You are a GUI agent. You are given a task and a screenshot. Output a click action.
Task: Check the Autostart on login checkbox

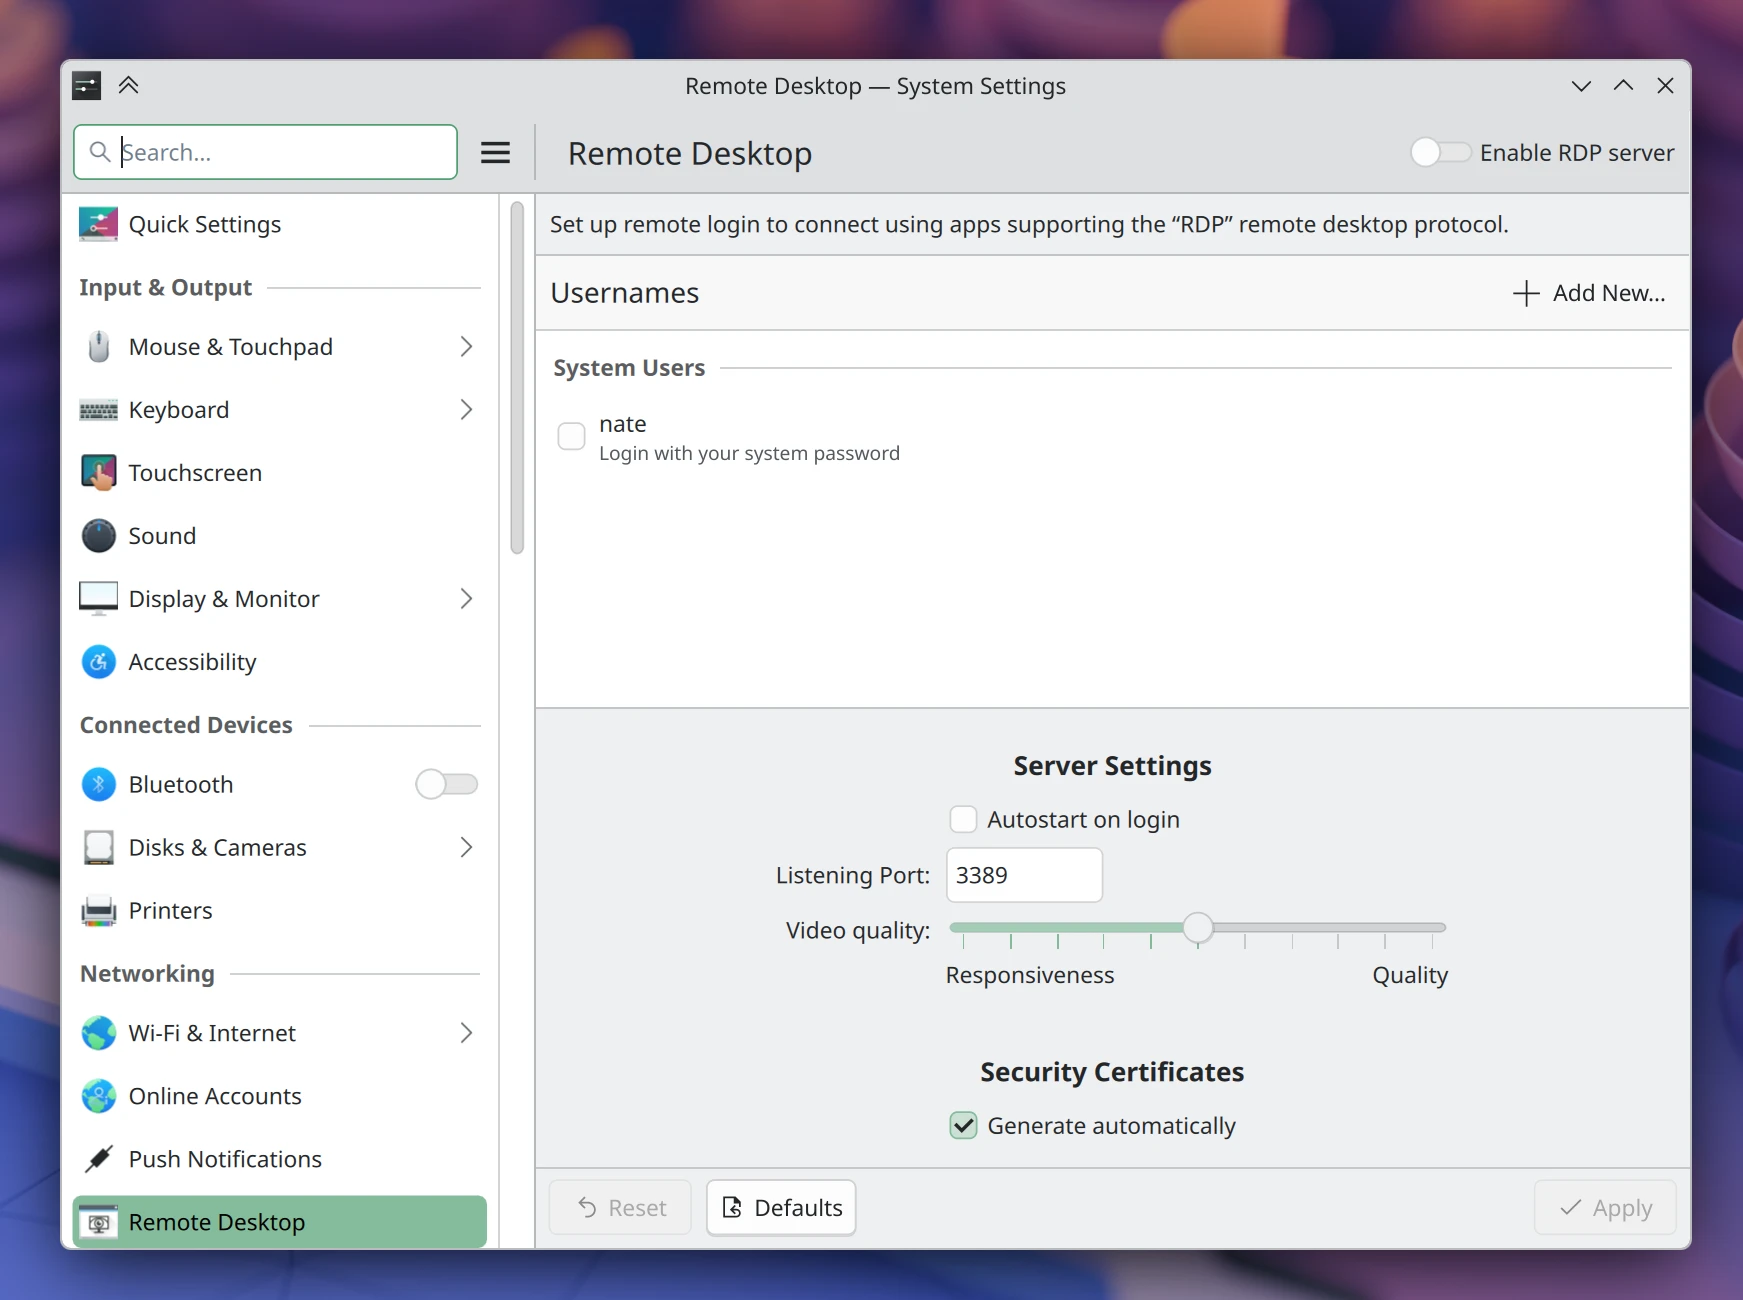point(963,820)
